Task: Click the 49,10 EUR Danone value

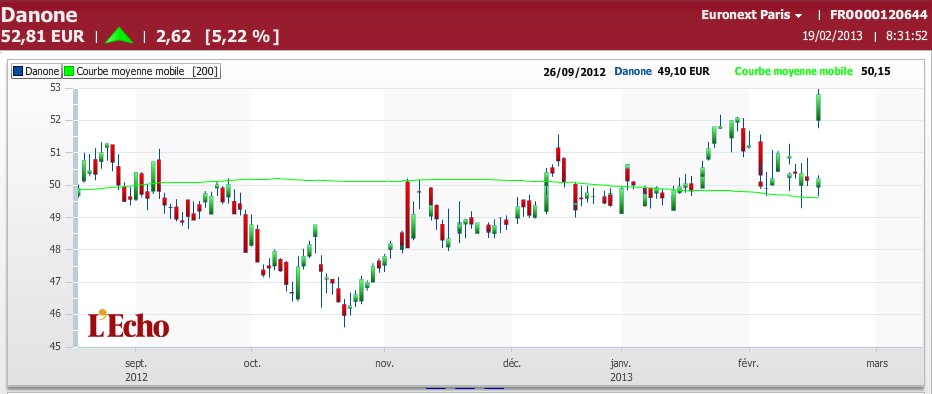Action: (x=683, y=71)
